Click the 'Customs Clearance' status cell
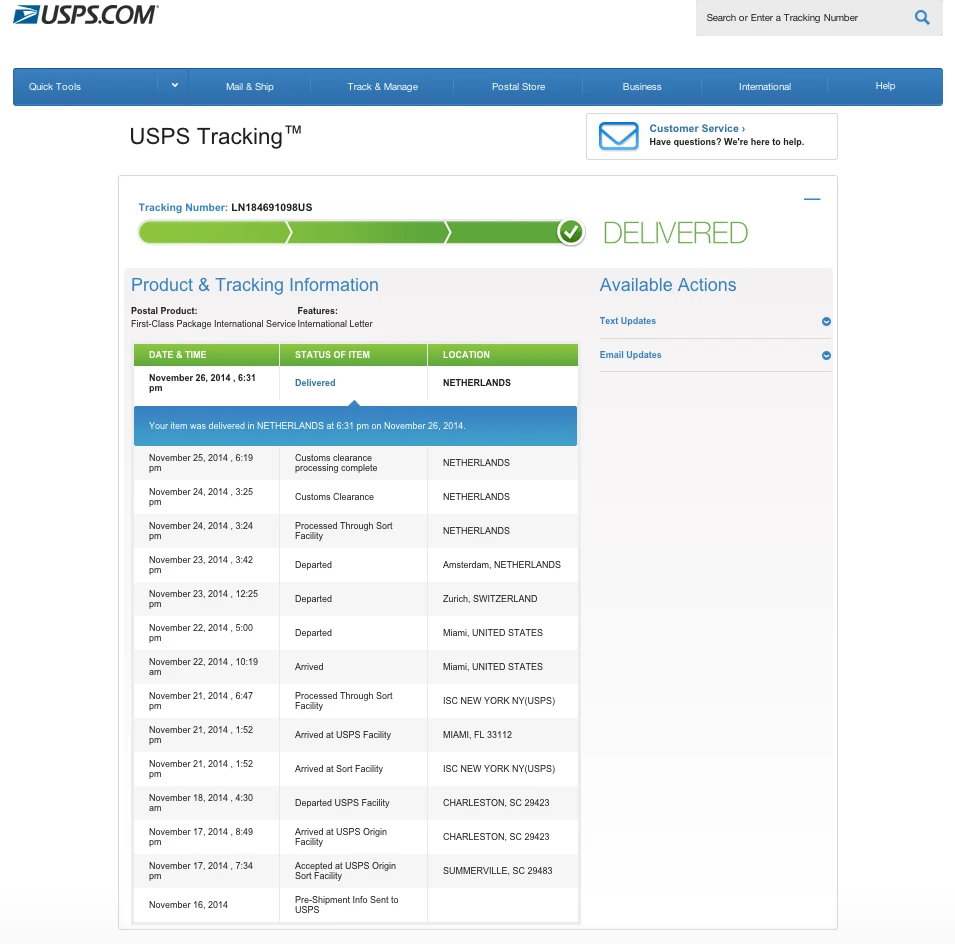The image size is (955, 944). pos(334,497)
